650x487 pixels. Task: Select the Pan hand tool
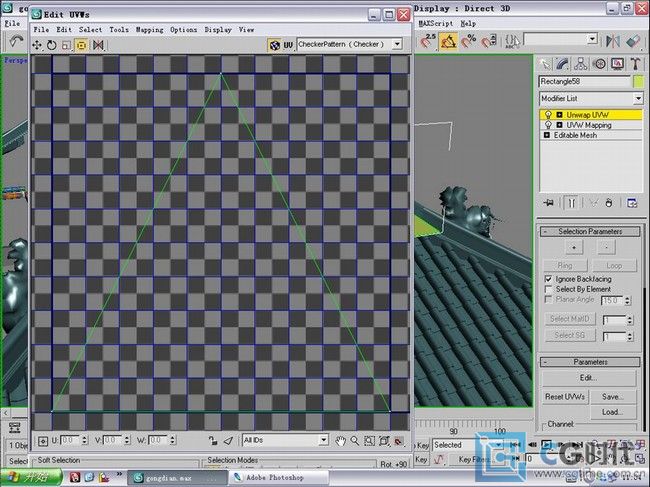pyautogui.click(x=340, y=441)
